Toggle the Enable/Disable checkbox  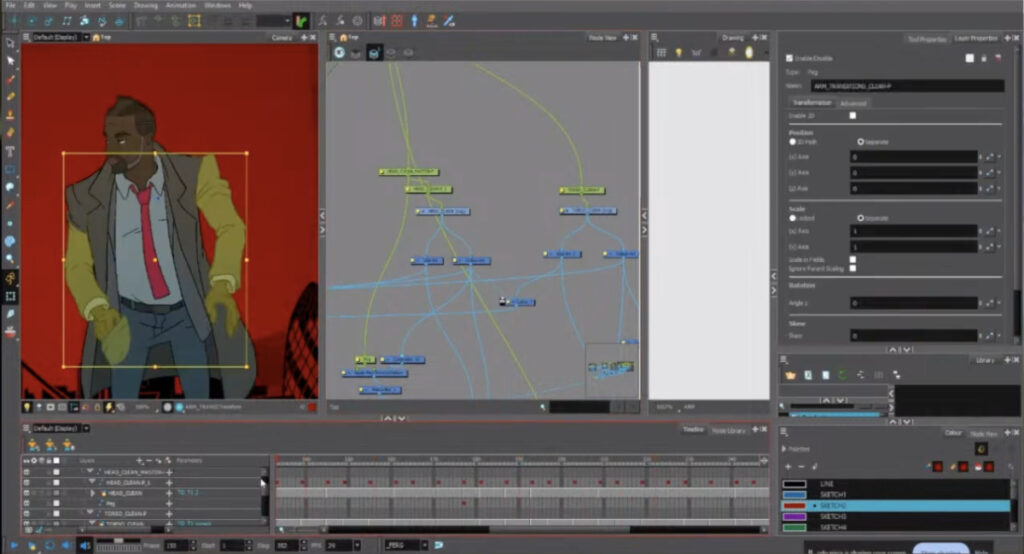point(790,58)
